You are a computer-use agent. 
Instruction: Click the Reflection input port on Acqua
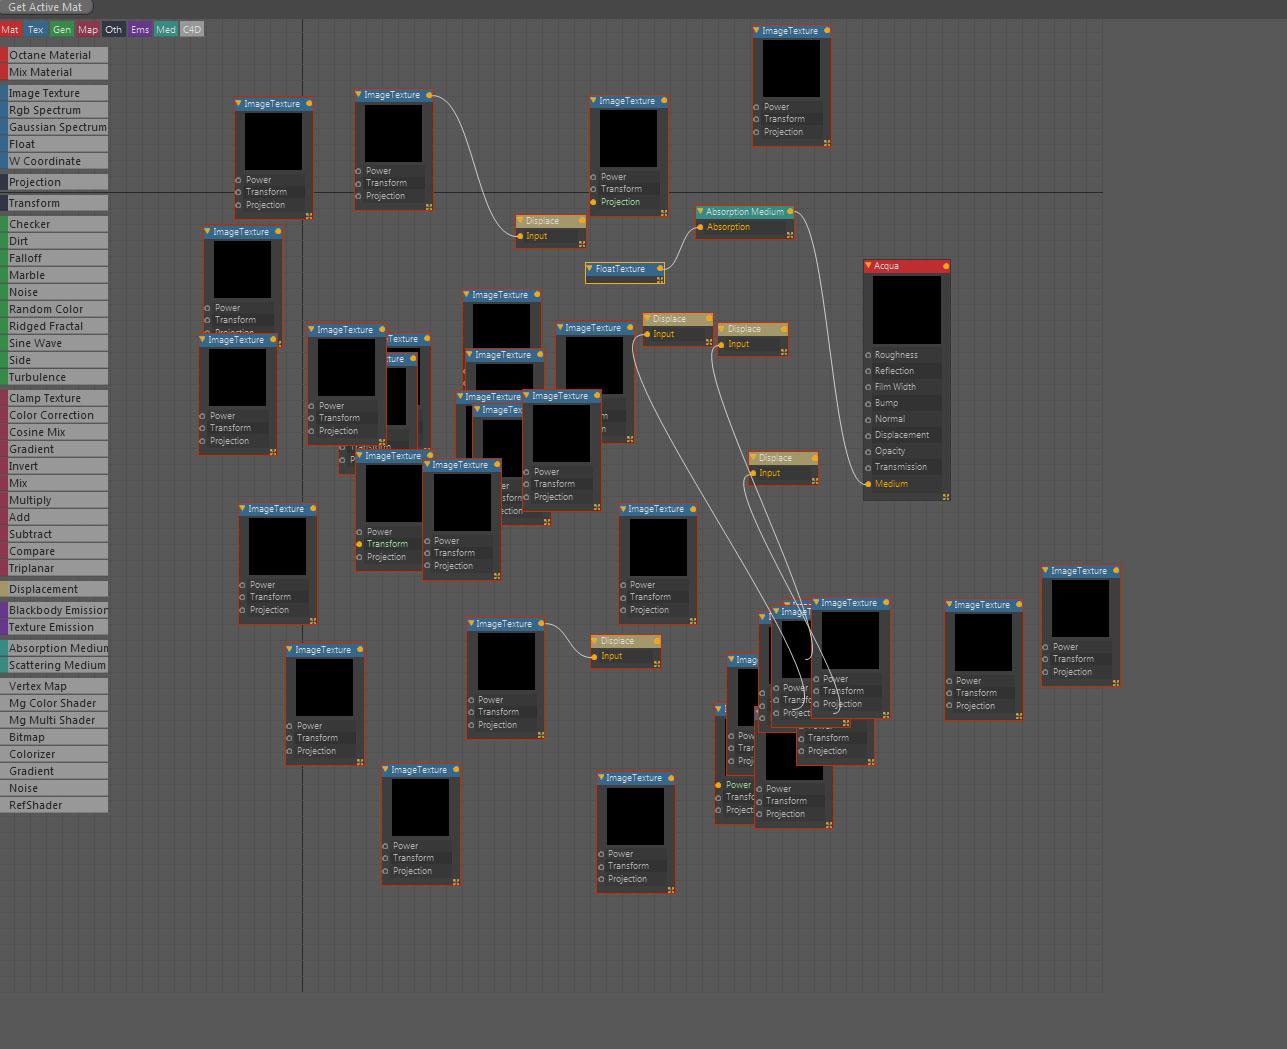(868, 371)
